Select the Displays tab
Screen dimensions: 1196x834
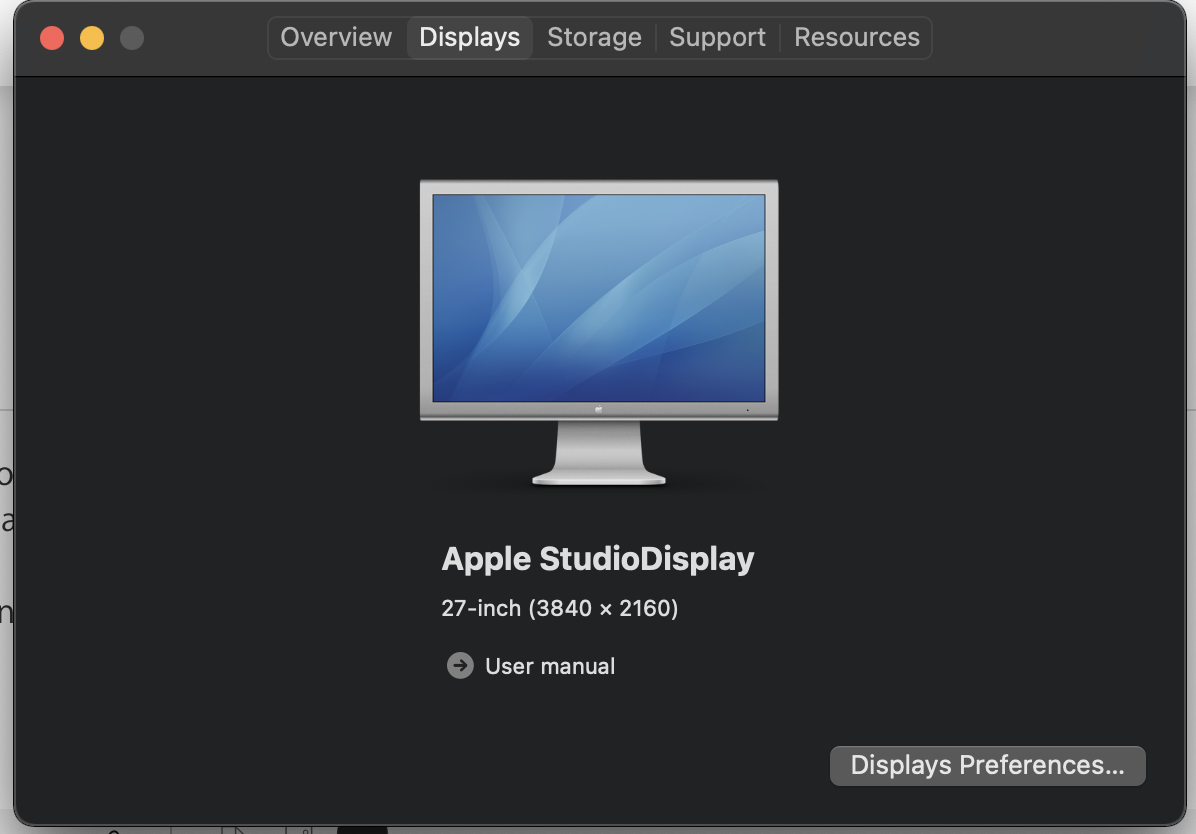470,37
